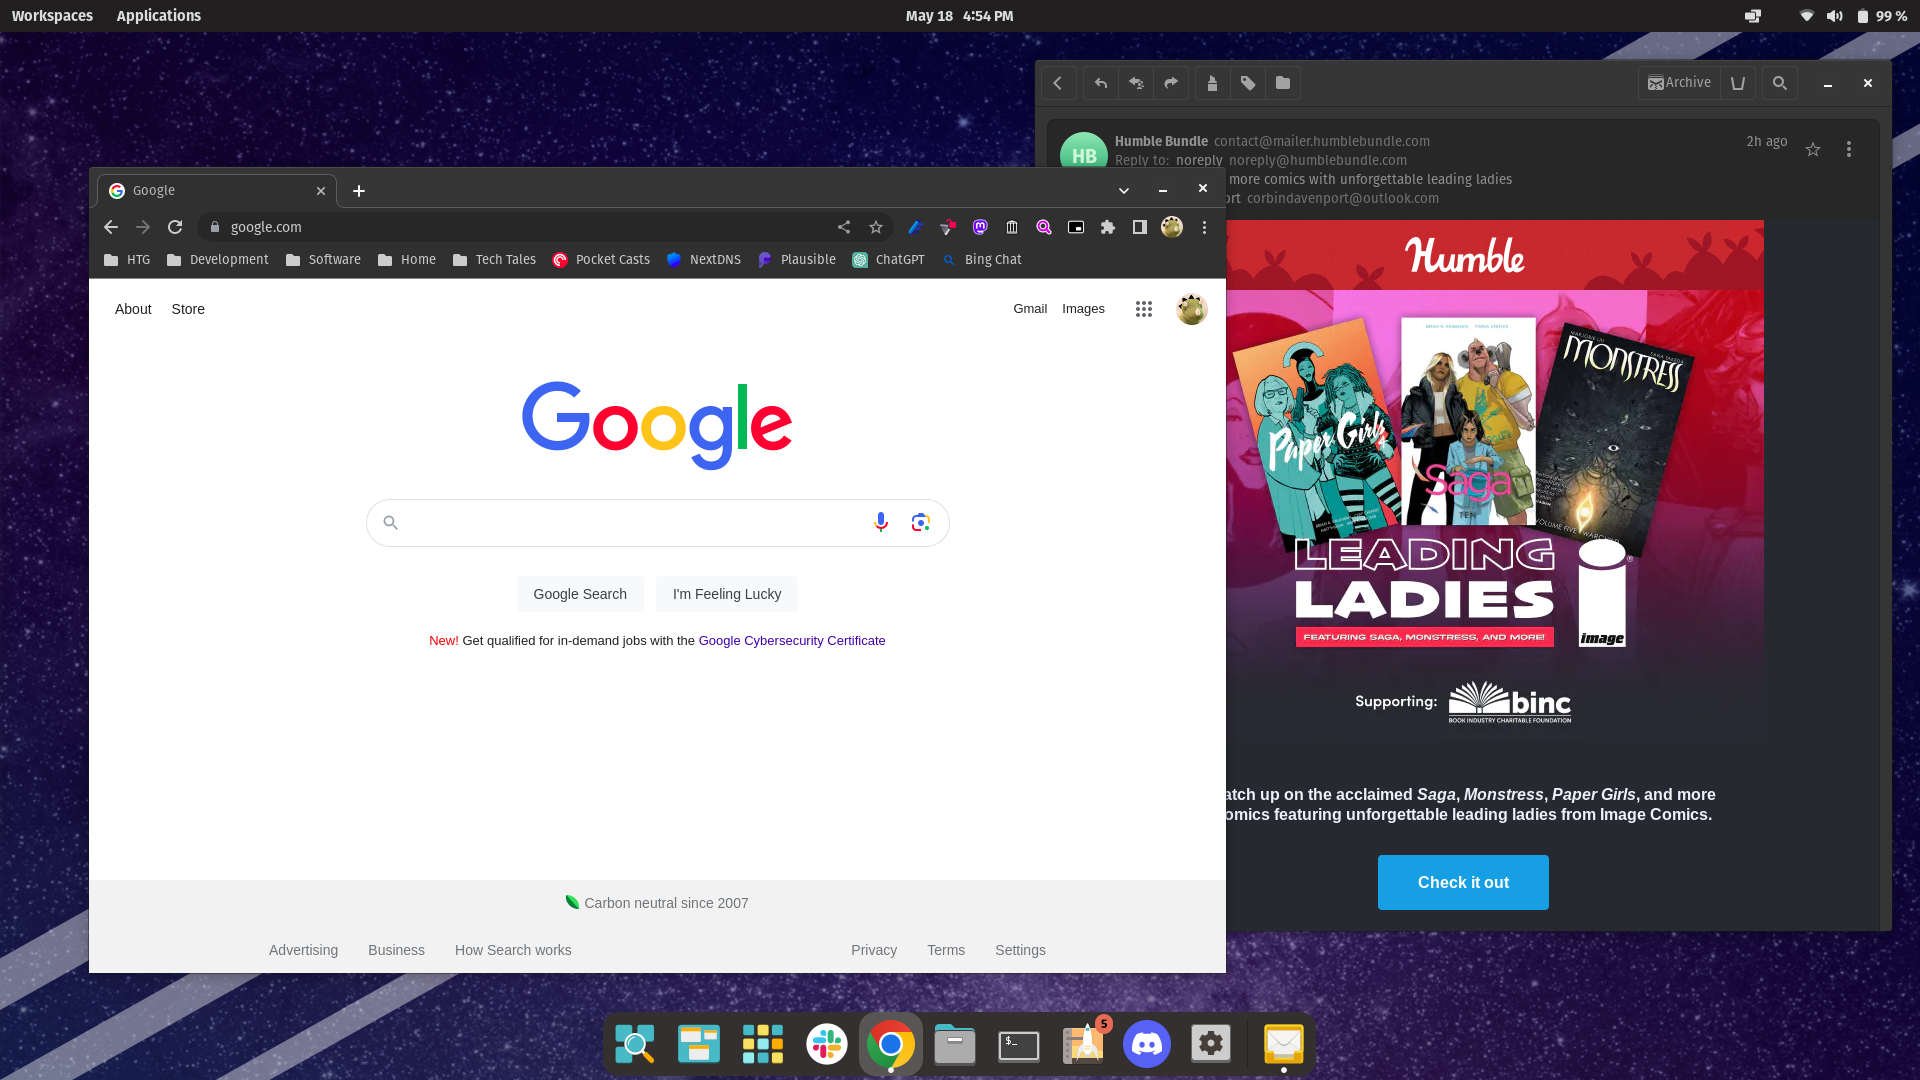1920x1080 pixels.
Task: Archive the Humble Bundle email
Action: coord(1680,83)
